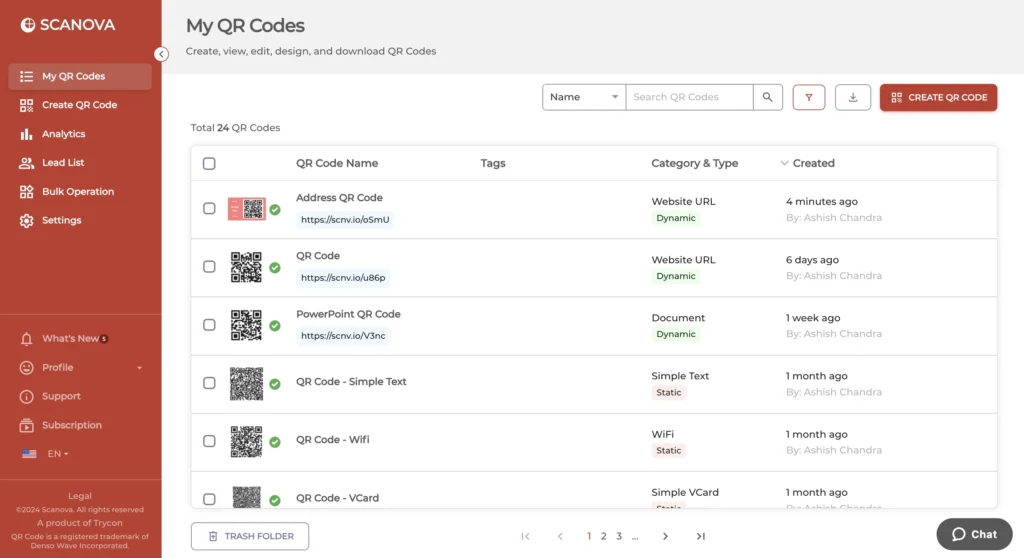Click the search magnifier icon
Viewport: 1024px width, 558px height.
pos(767,97)
